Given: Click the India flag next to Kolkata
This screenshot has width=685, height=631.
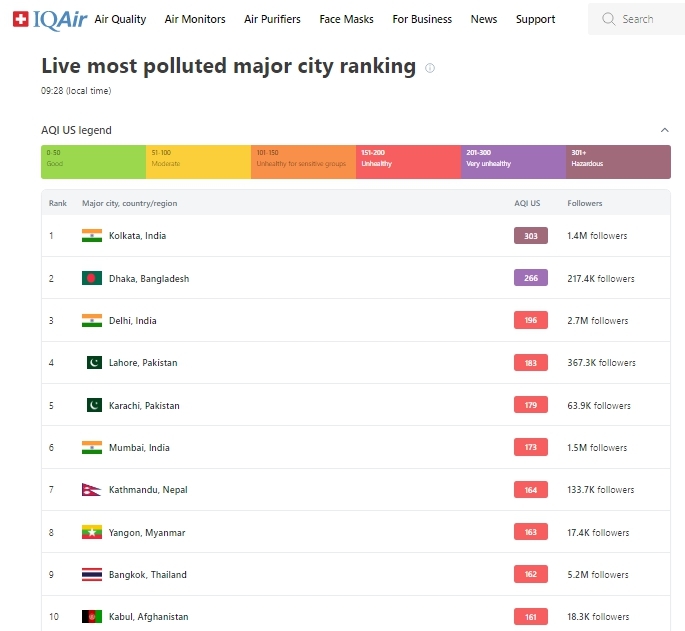Looking at the screenshot, I should click(x=92, y=236).
